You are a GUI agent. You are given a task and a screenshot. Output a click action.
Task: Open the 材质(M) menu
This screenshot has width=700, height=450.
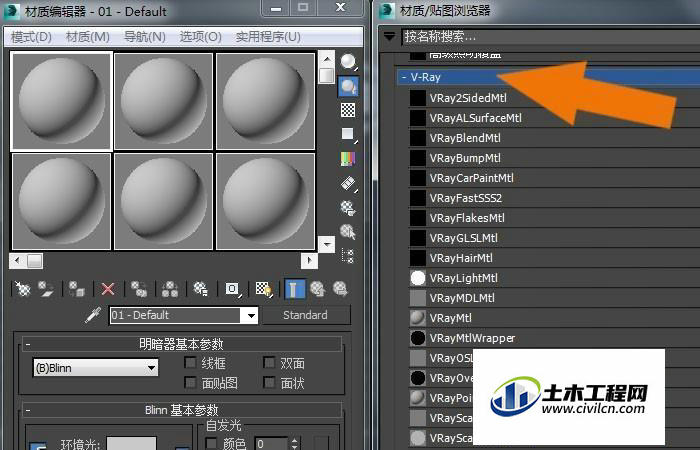click(88, 37)
